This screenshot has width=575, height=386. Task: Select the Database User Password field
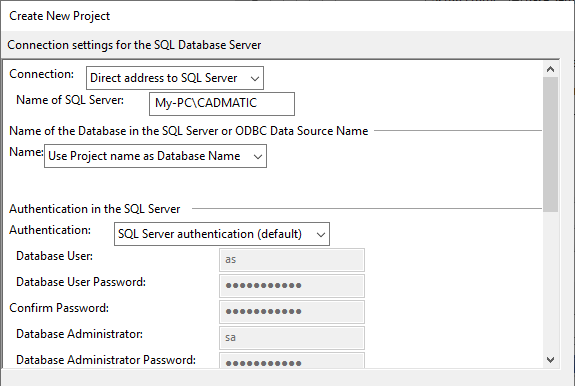(x=292, y=286)
